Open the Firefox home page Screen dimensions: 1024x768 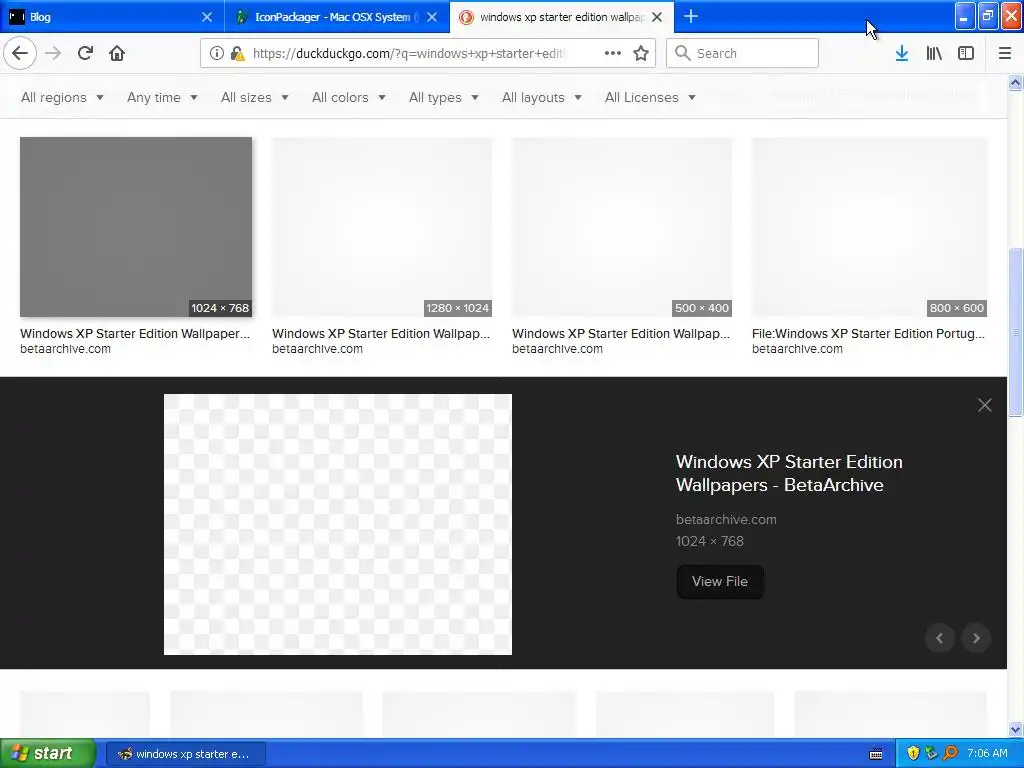pos(117,53)
